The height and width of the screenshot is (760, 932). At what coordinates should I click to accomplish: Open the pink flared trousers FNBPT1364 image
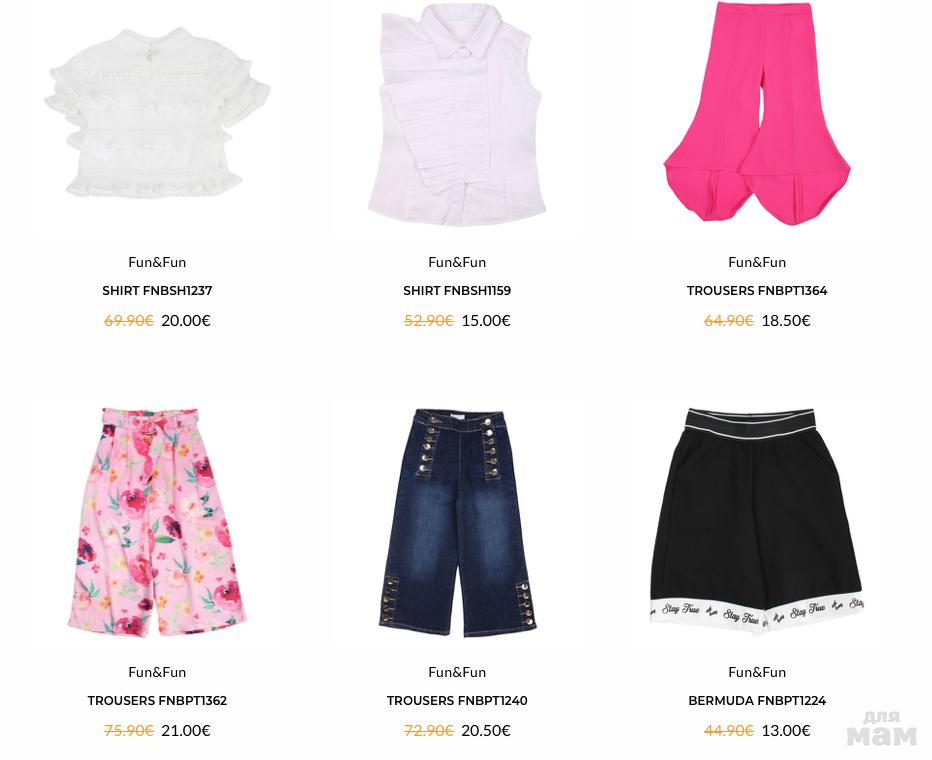pyautogui.click(x=757, y=113)
